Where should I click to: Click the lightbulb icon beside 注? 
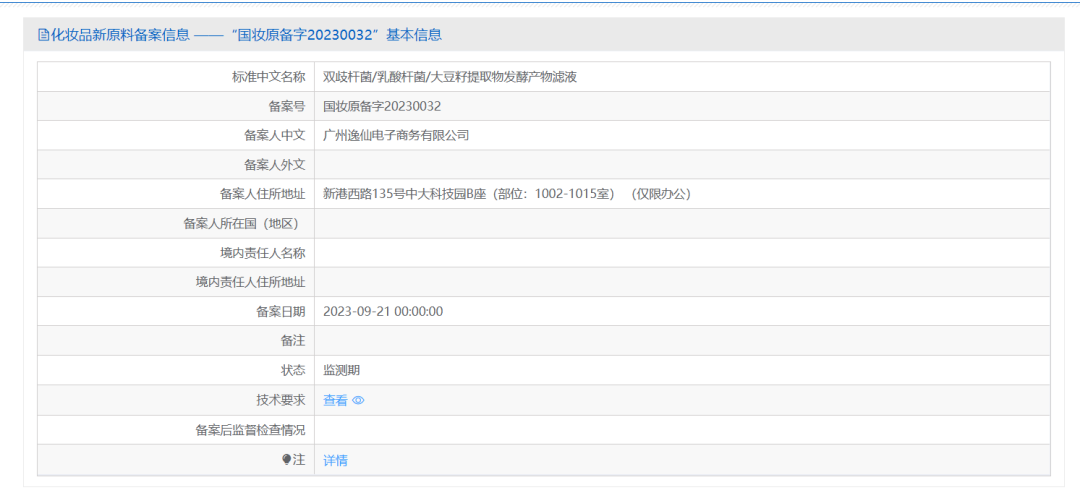point(287,460)
